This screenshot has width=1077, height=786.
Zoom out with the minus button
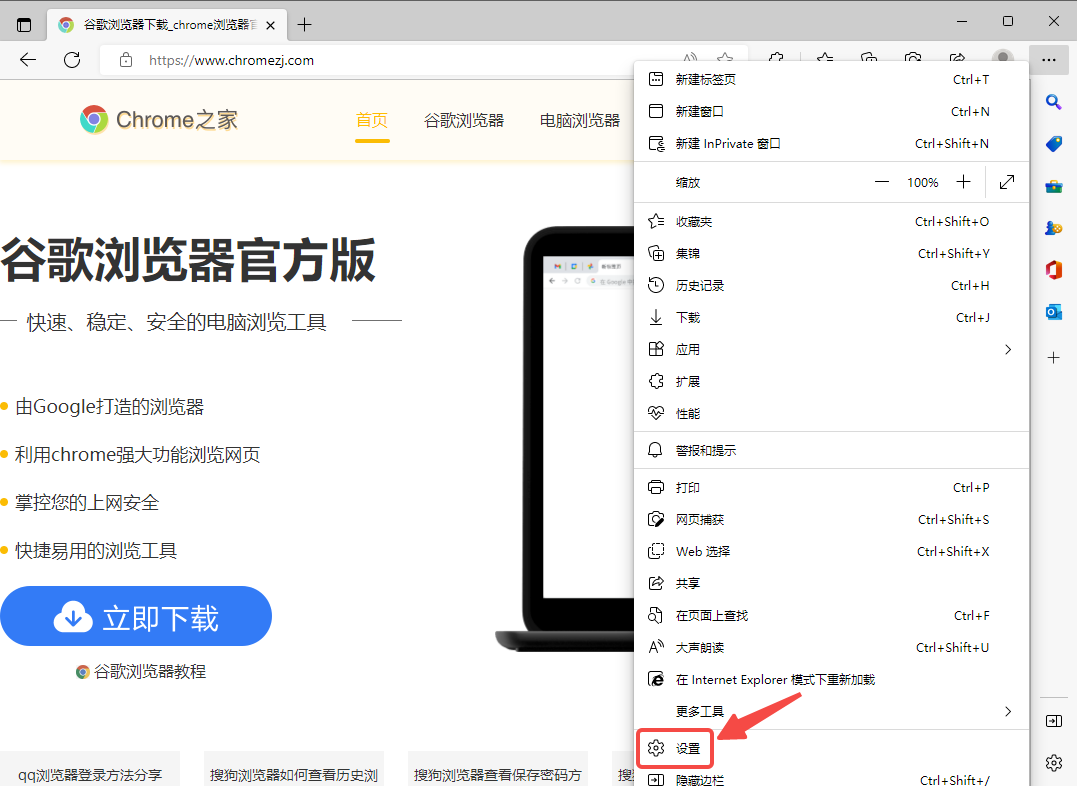pyautogui.click(x=882, y=182)
